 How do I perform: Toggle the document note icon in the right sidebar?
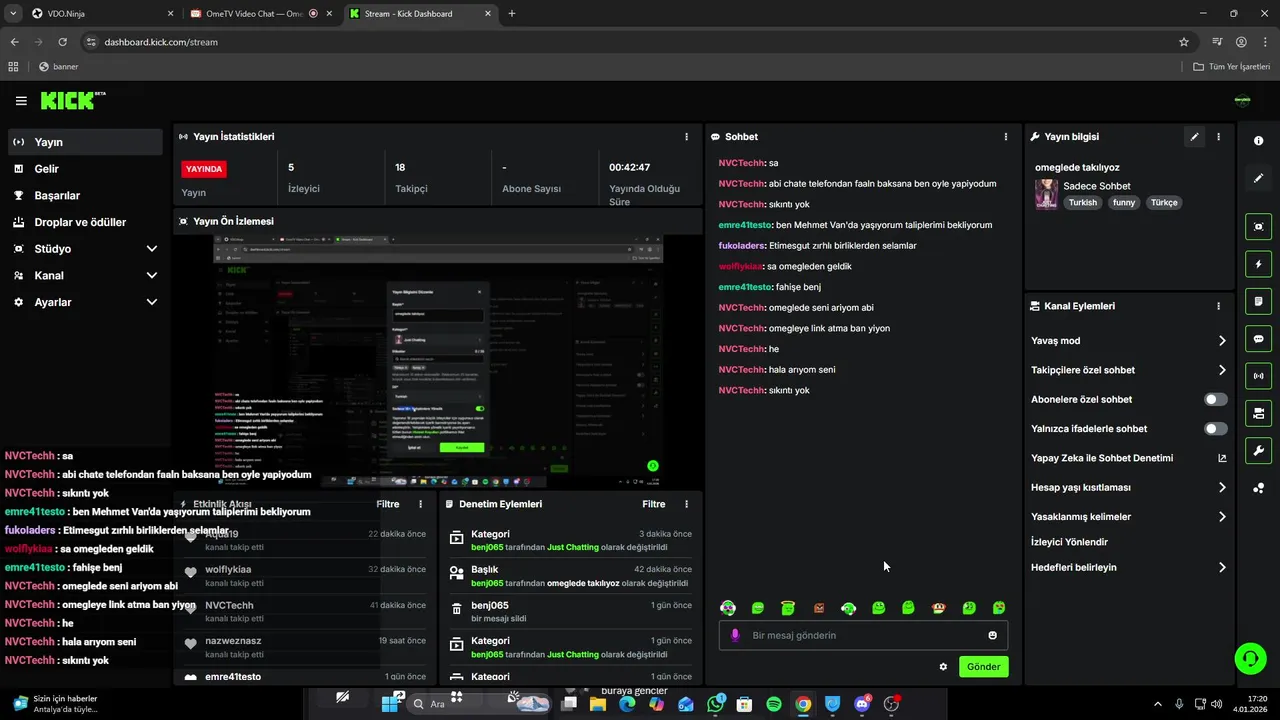coord(1258,301)
